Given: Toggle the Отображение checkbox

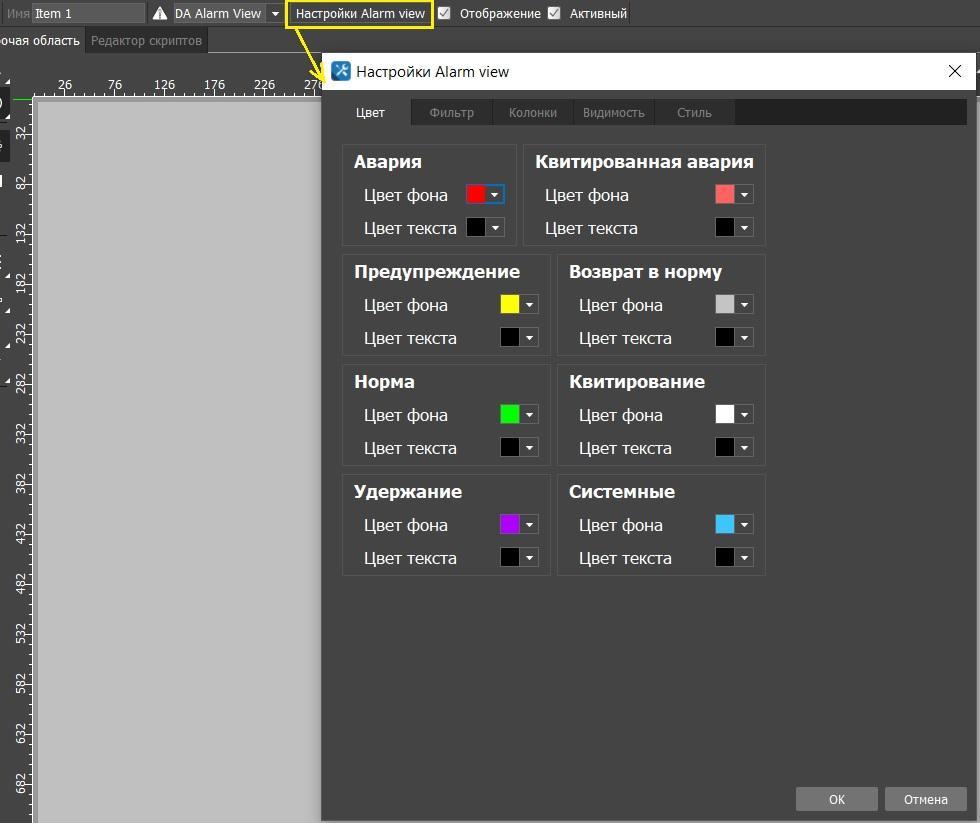Looking at the screenshot, I should [444, 14].
